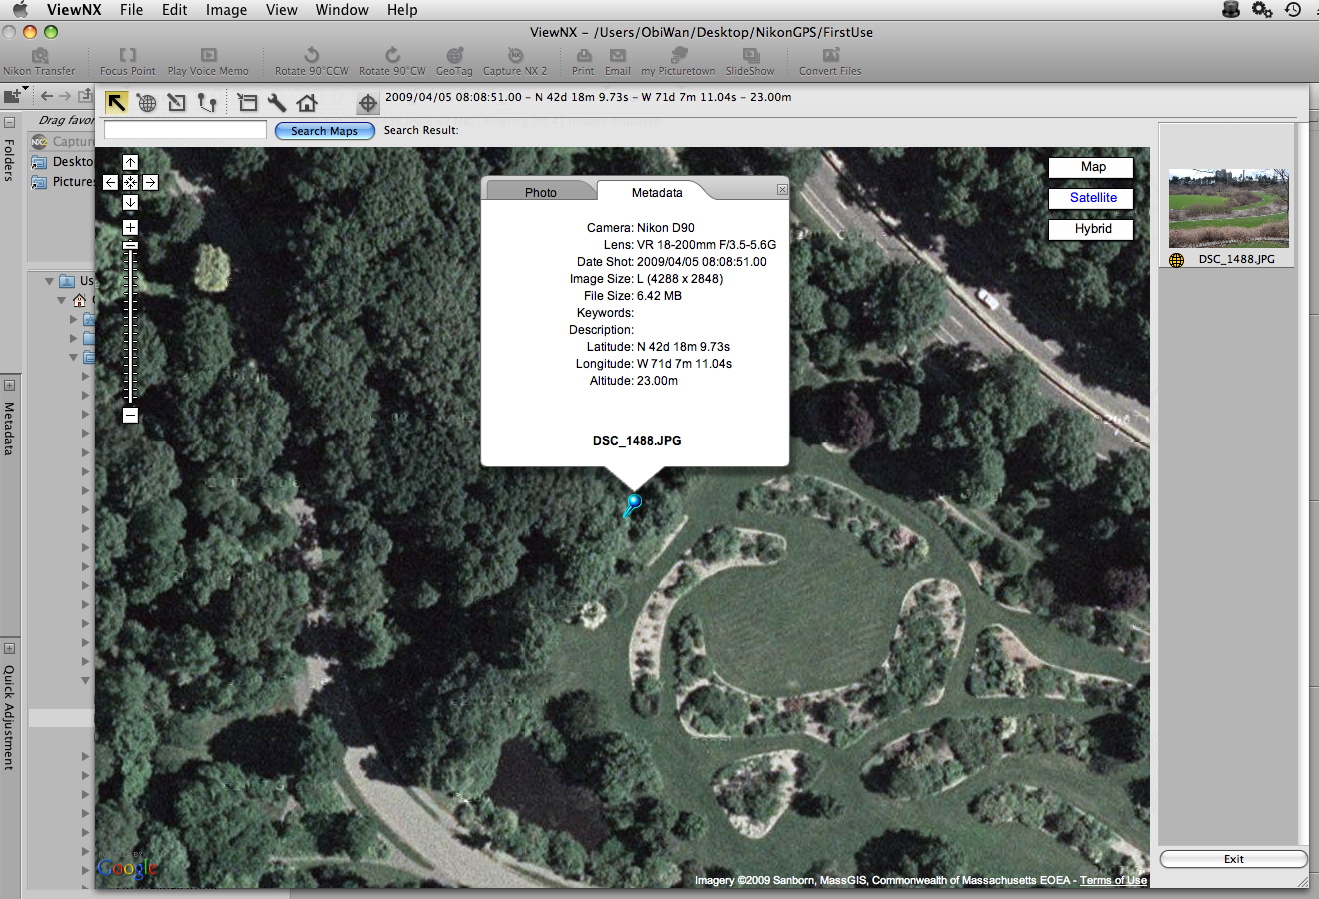Open the Desktop favorite folder
1319x899 pixels.
pyautogui.click(x=62, y=161)
